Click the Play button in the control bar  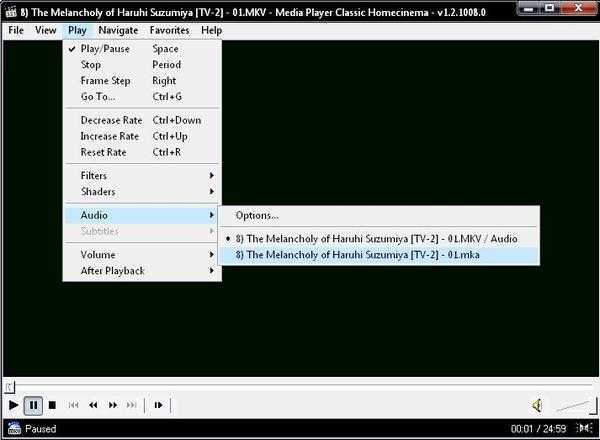coord(13,405)
